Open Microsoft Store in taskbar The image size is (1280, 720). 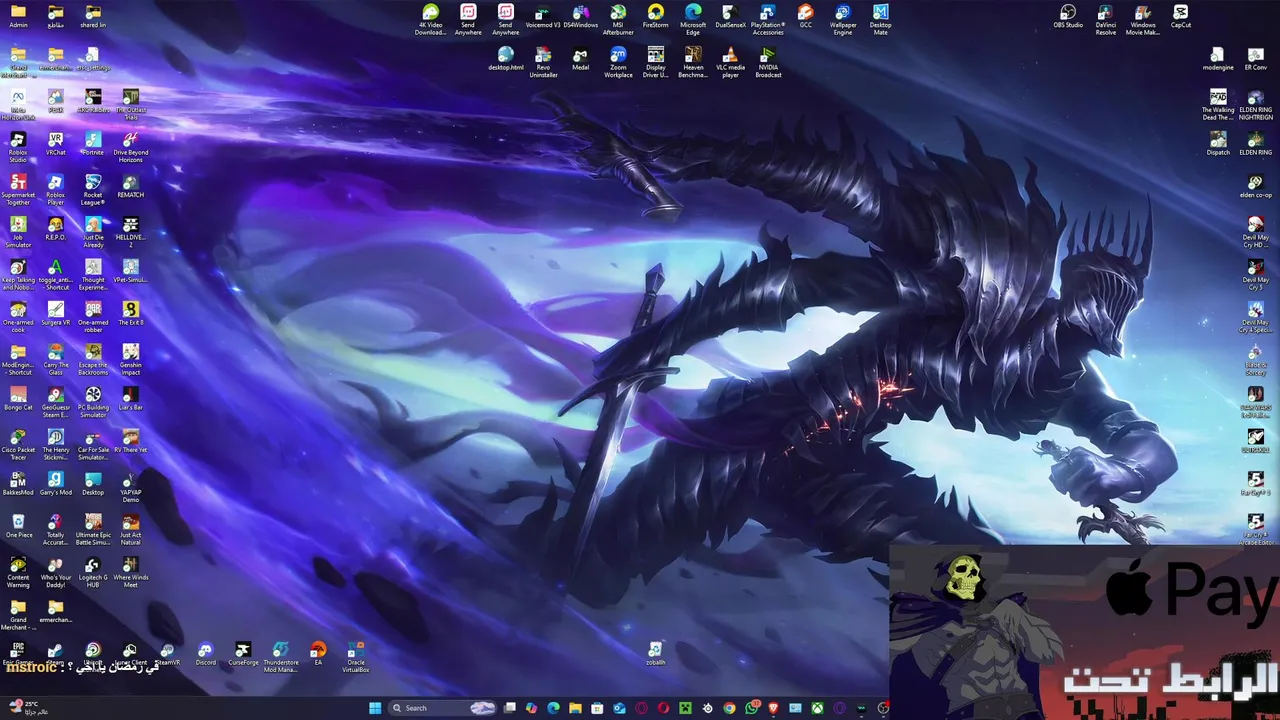597,708
